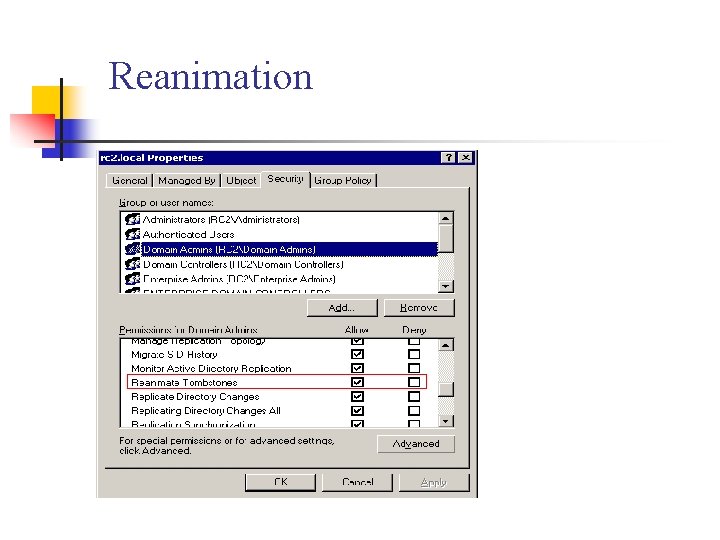Click the Cancel button
This screenshot has height=540, width=720.
[357, 482]
